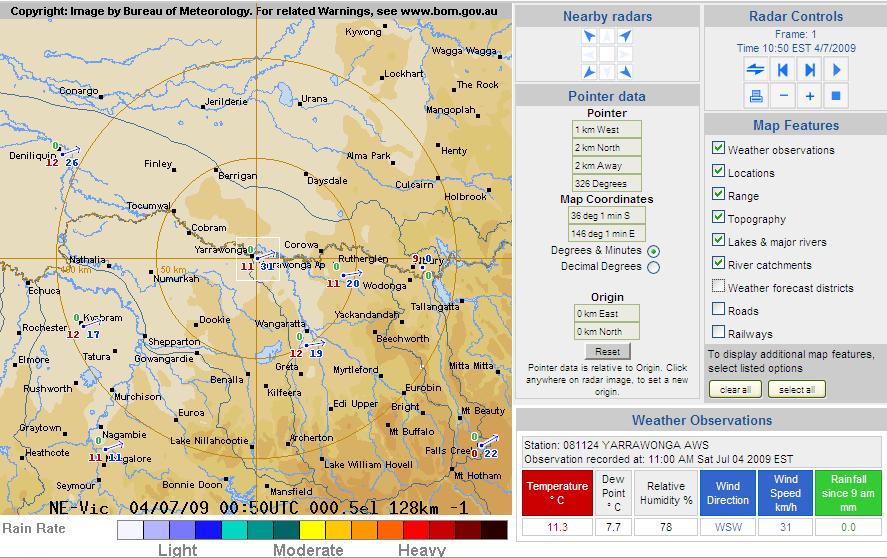Screen dimensions: 887x558
Task: Click the Origin '0 km North' field
Action: tap(607, 332)
